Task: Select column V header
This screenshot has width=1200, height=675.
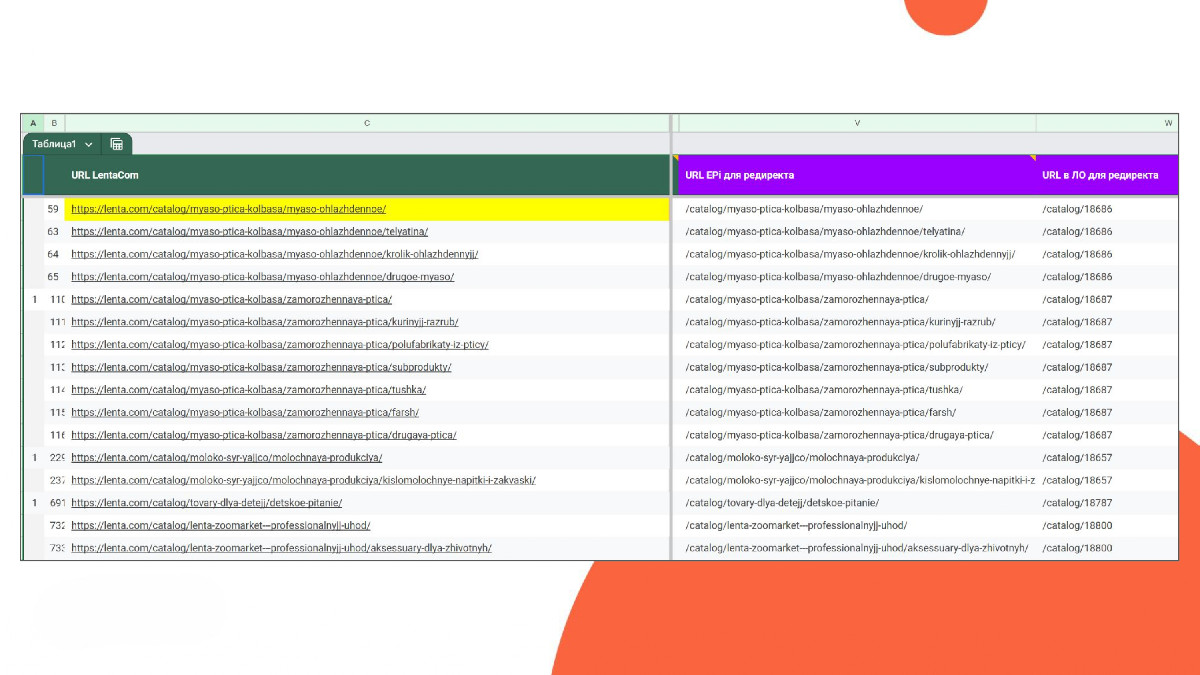Action: (x=857, y=123)
